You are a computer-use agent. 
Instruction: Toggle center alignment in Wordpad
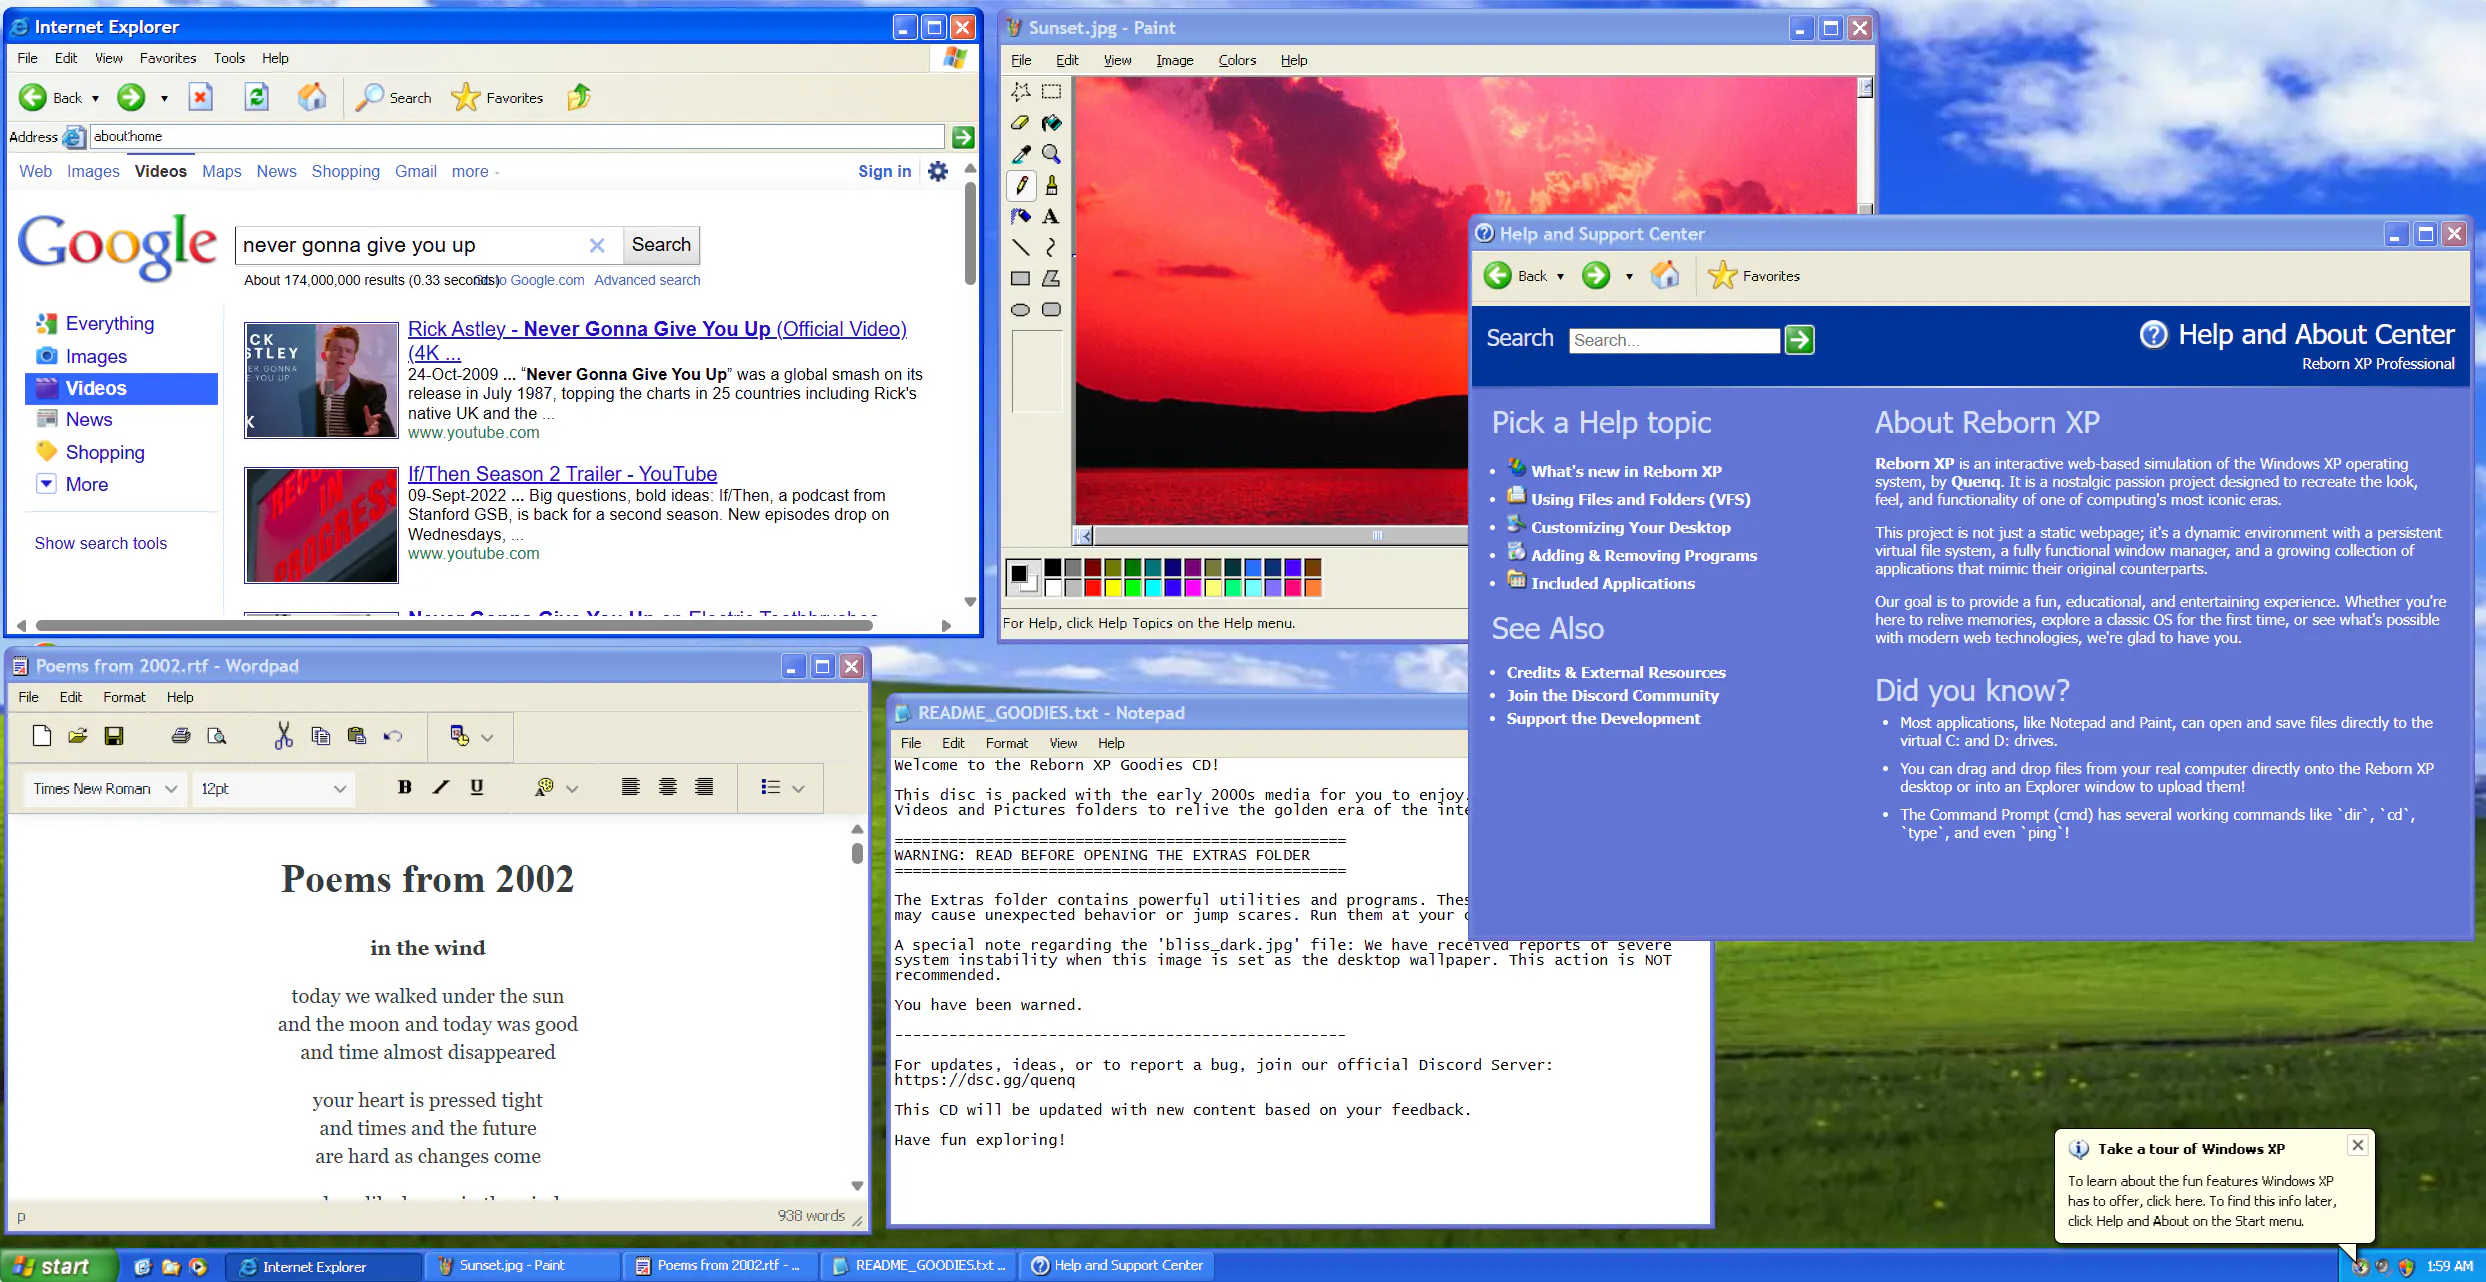coord(668,787)
